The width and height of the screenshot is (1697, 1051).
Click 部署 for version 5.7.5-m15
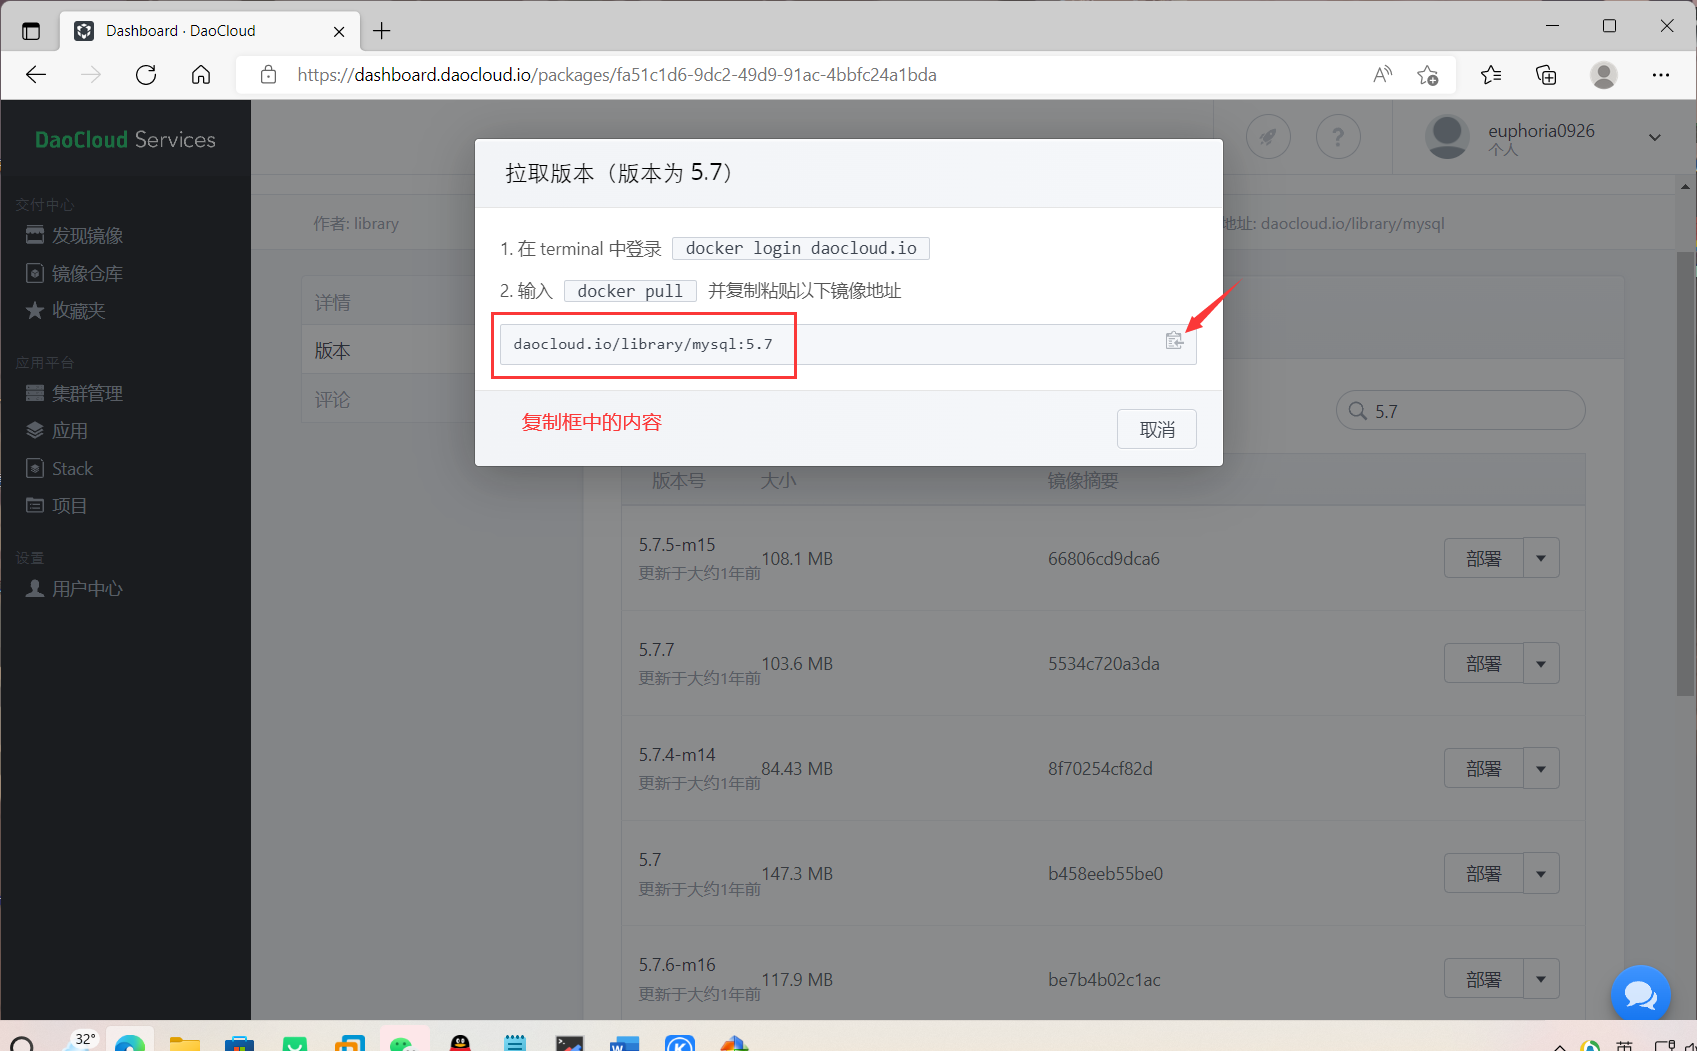coord(1484,558)
